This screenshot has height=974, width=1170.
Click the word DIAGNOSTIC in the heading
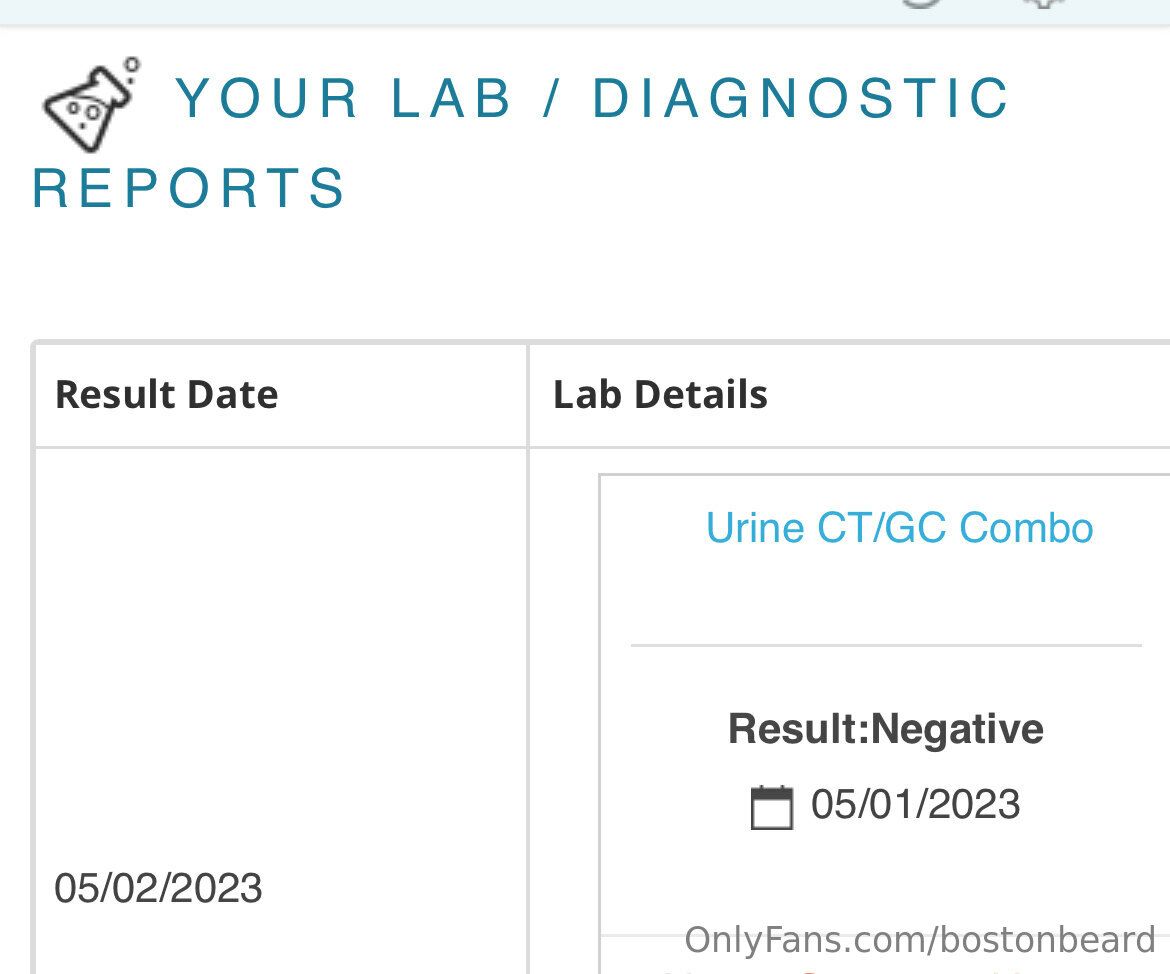[801, 99]
